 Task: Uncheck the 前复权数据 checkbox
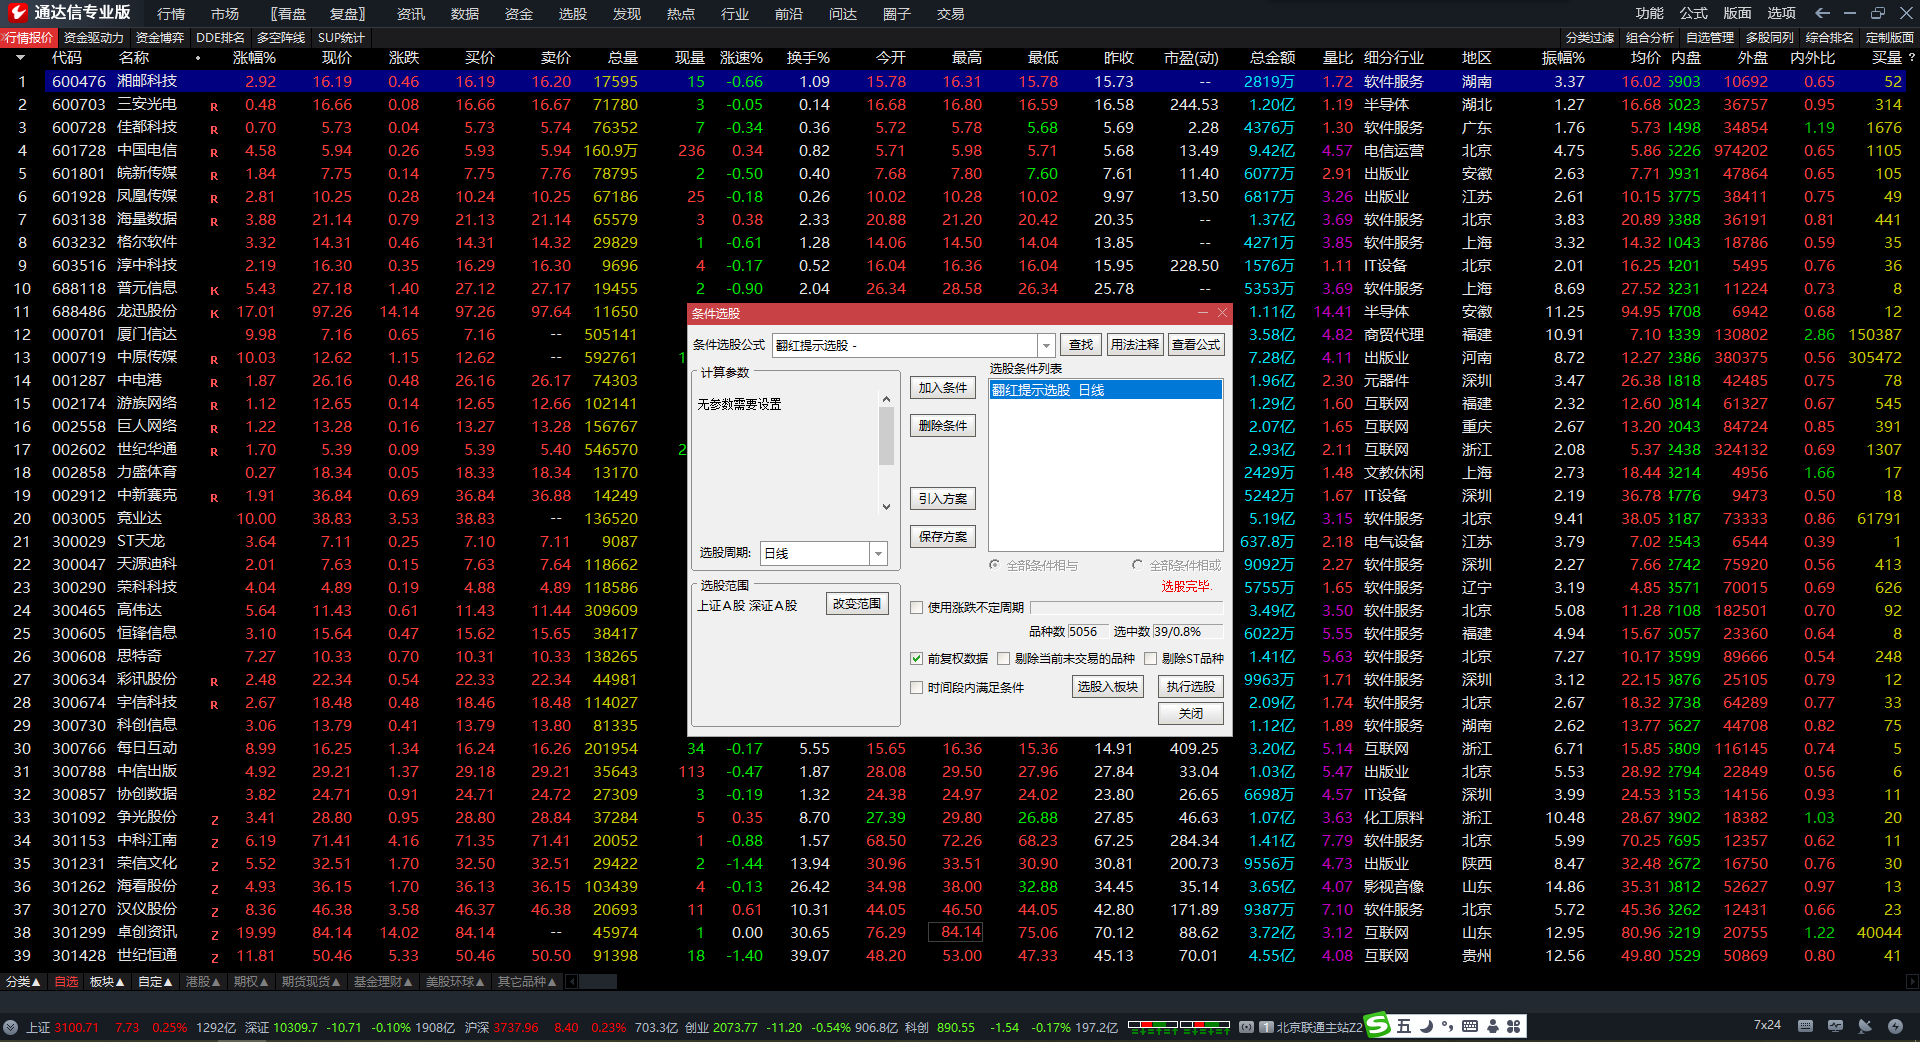click(x=916, y=658)
